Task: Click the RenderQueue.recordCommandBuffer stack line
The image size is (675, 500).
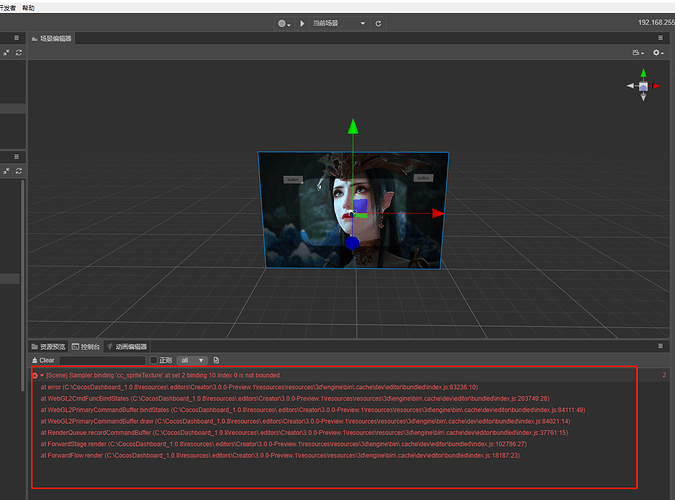Action: [x=304, y=432]
